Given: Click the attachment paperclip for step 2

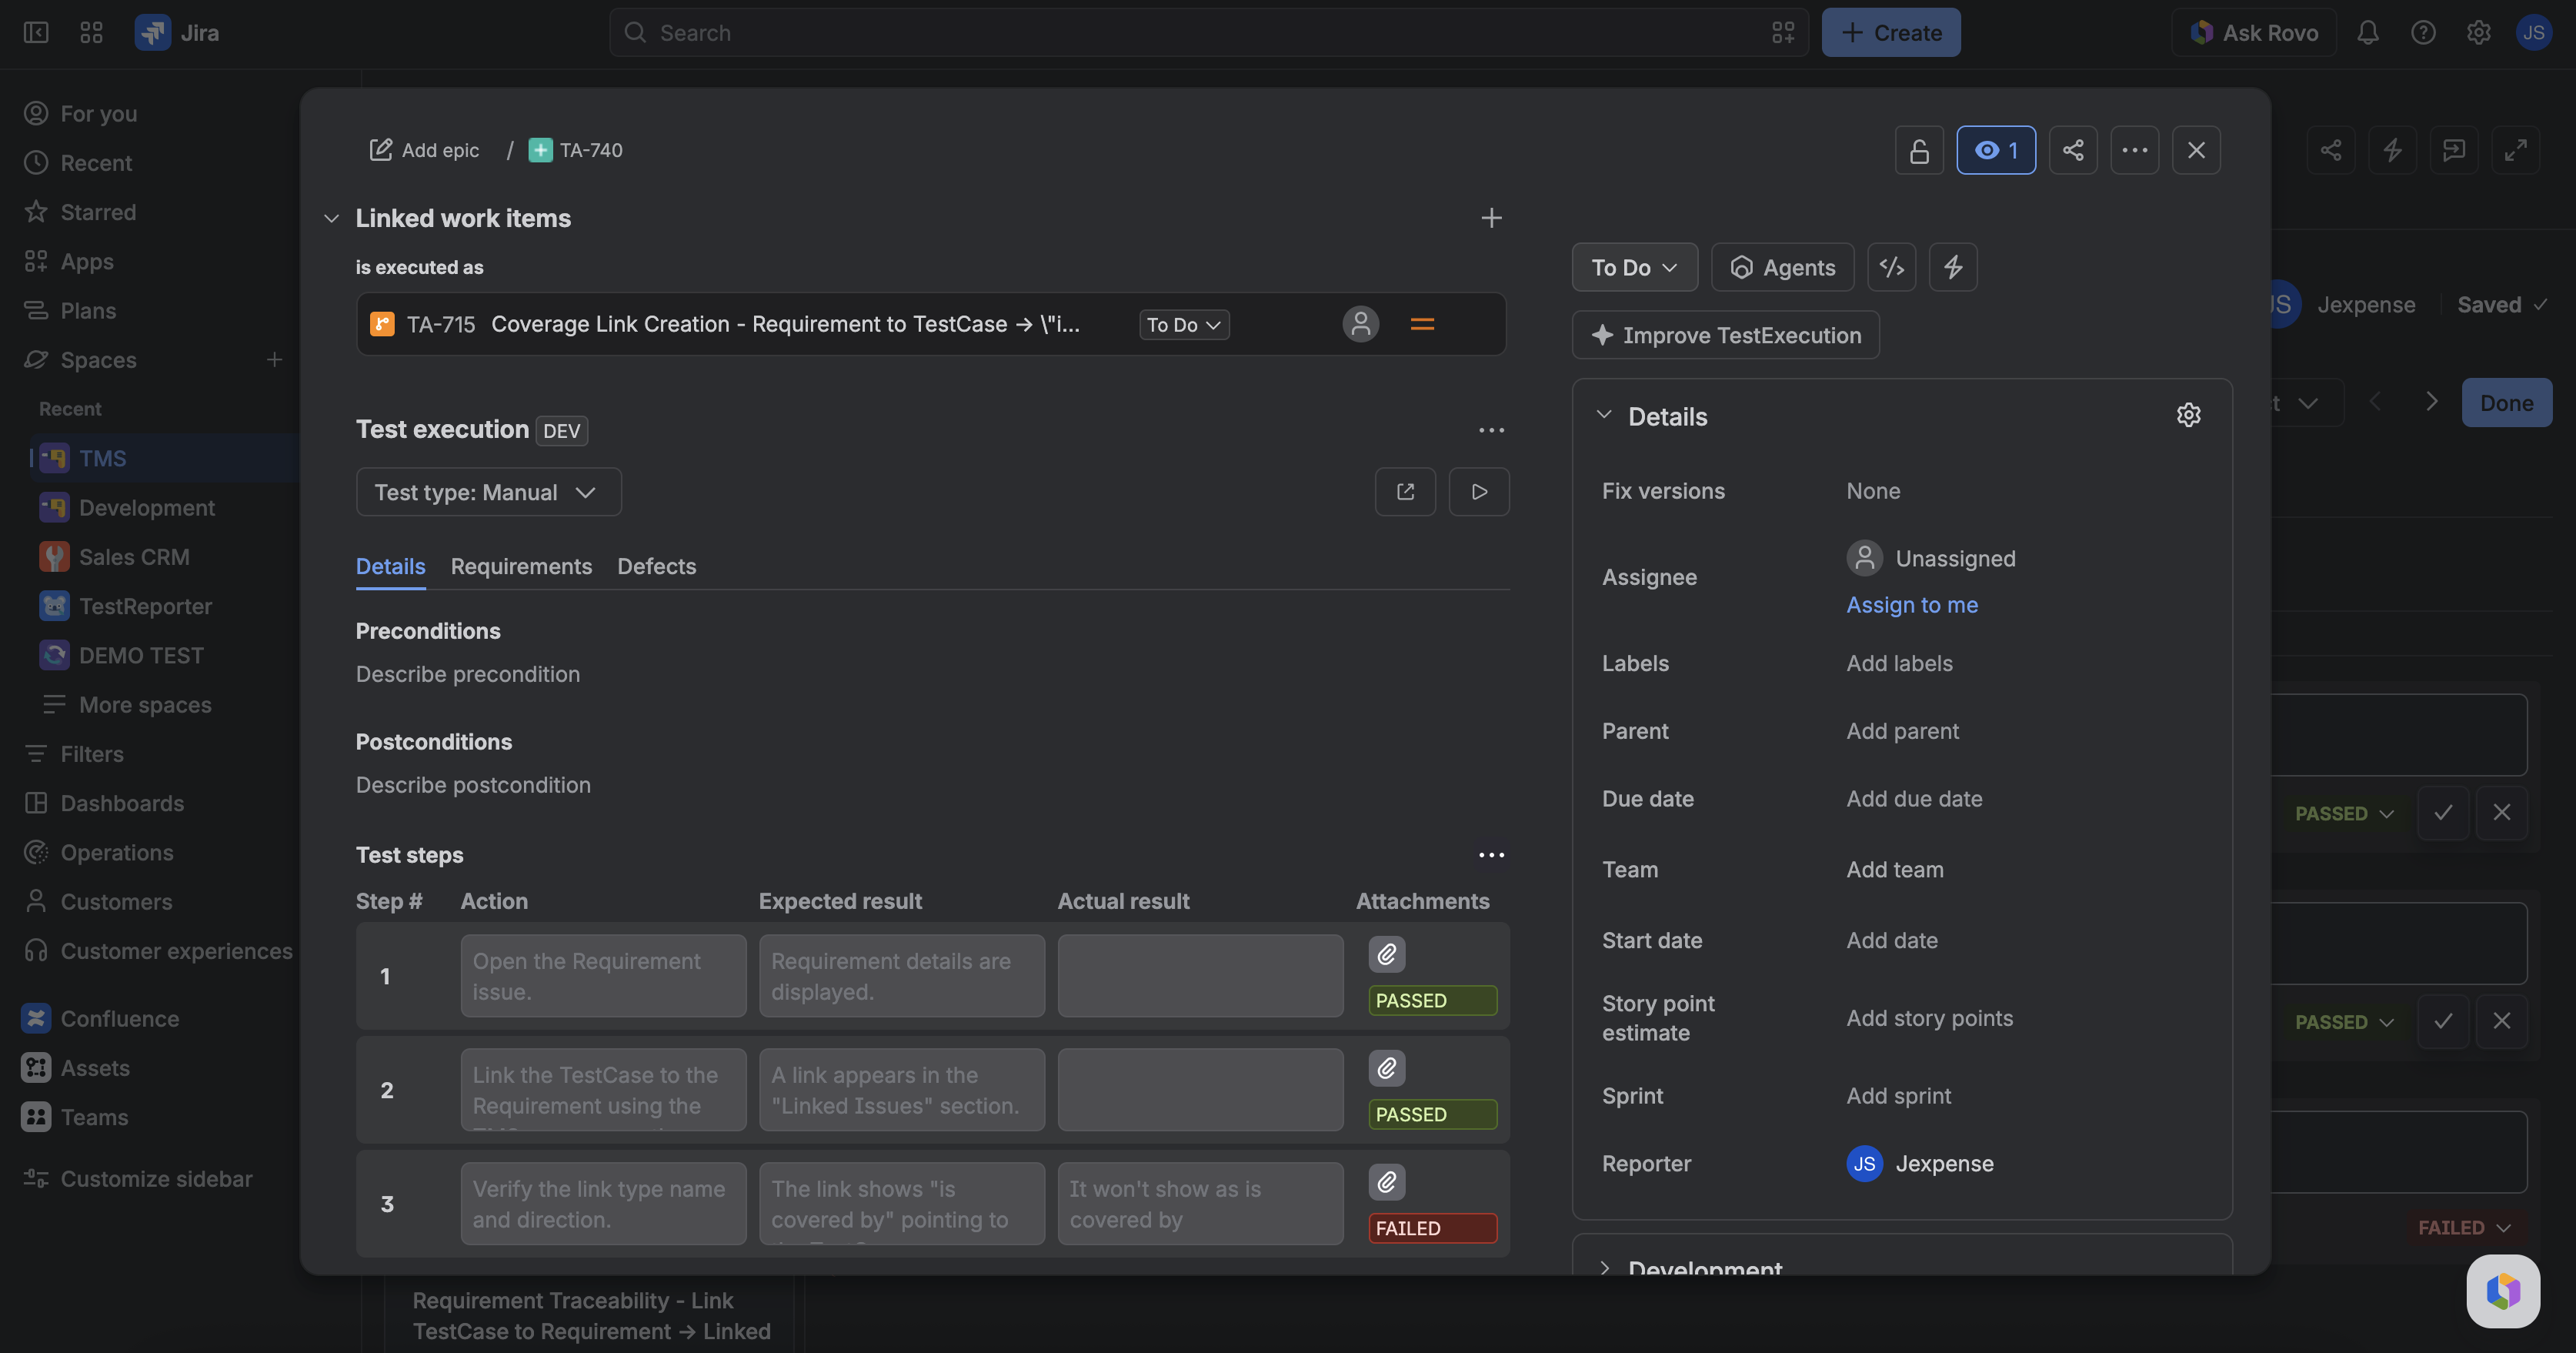Looking at the screenshot, I should (x=1387, y=1068).
